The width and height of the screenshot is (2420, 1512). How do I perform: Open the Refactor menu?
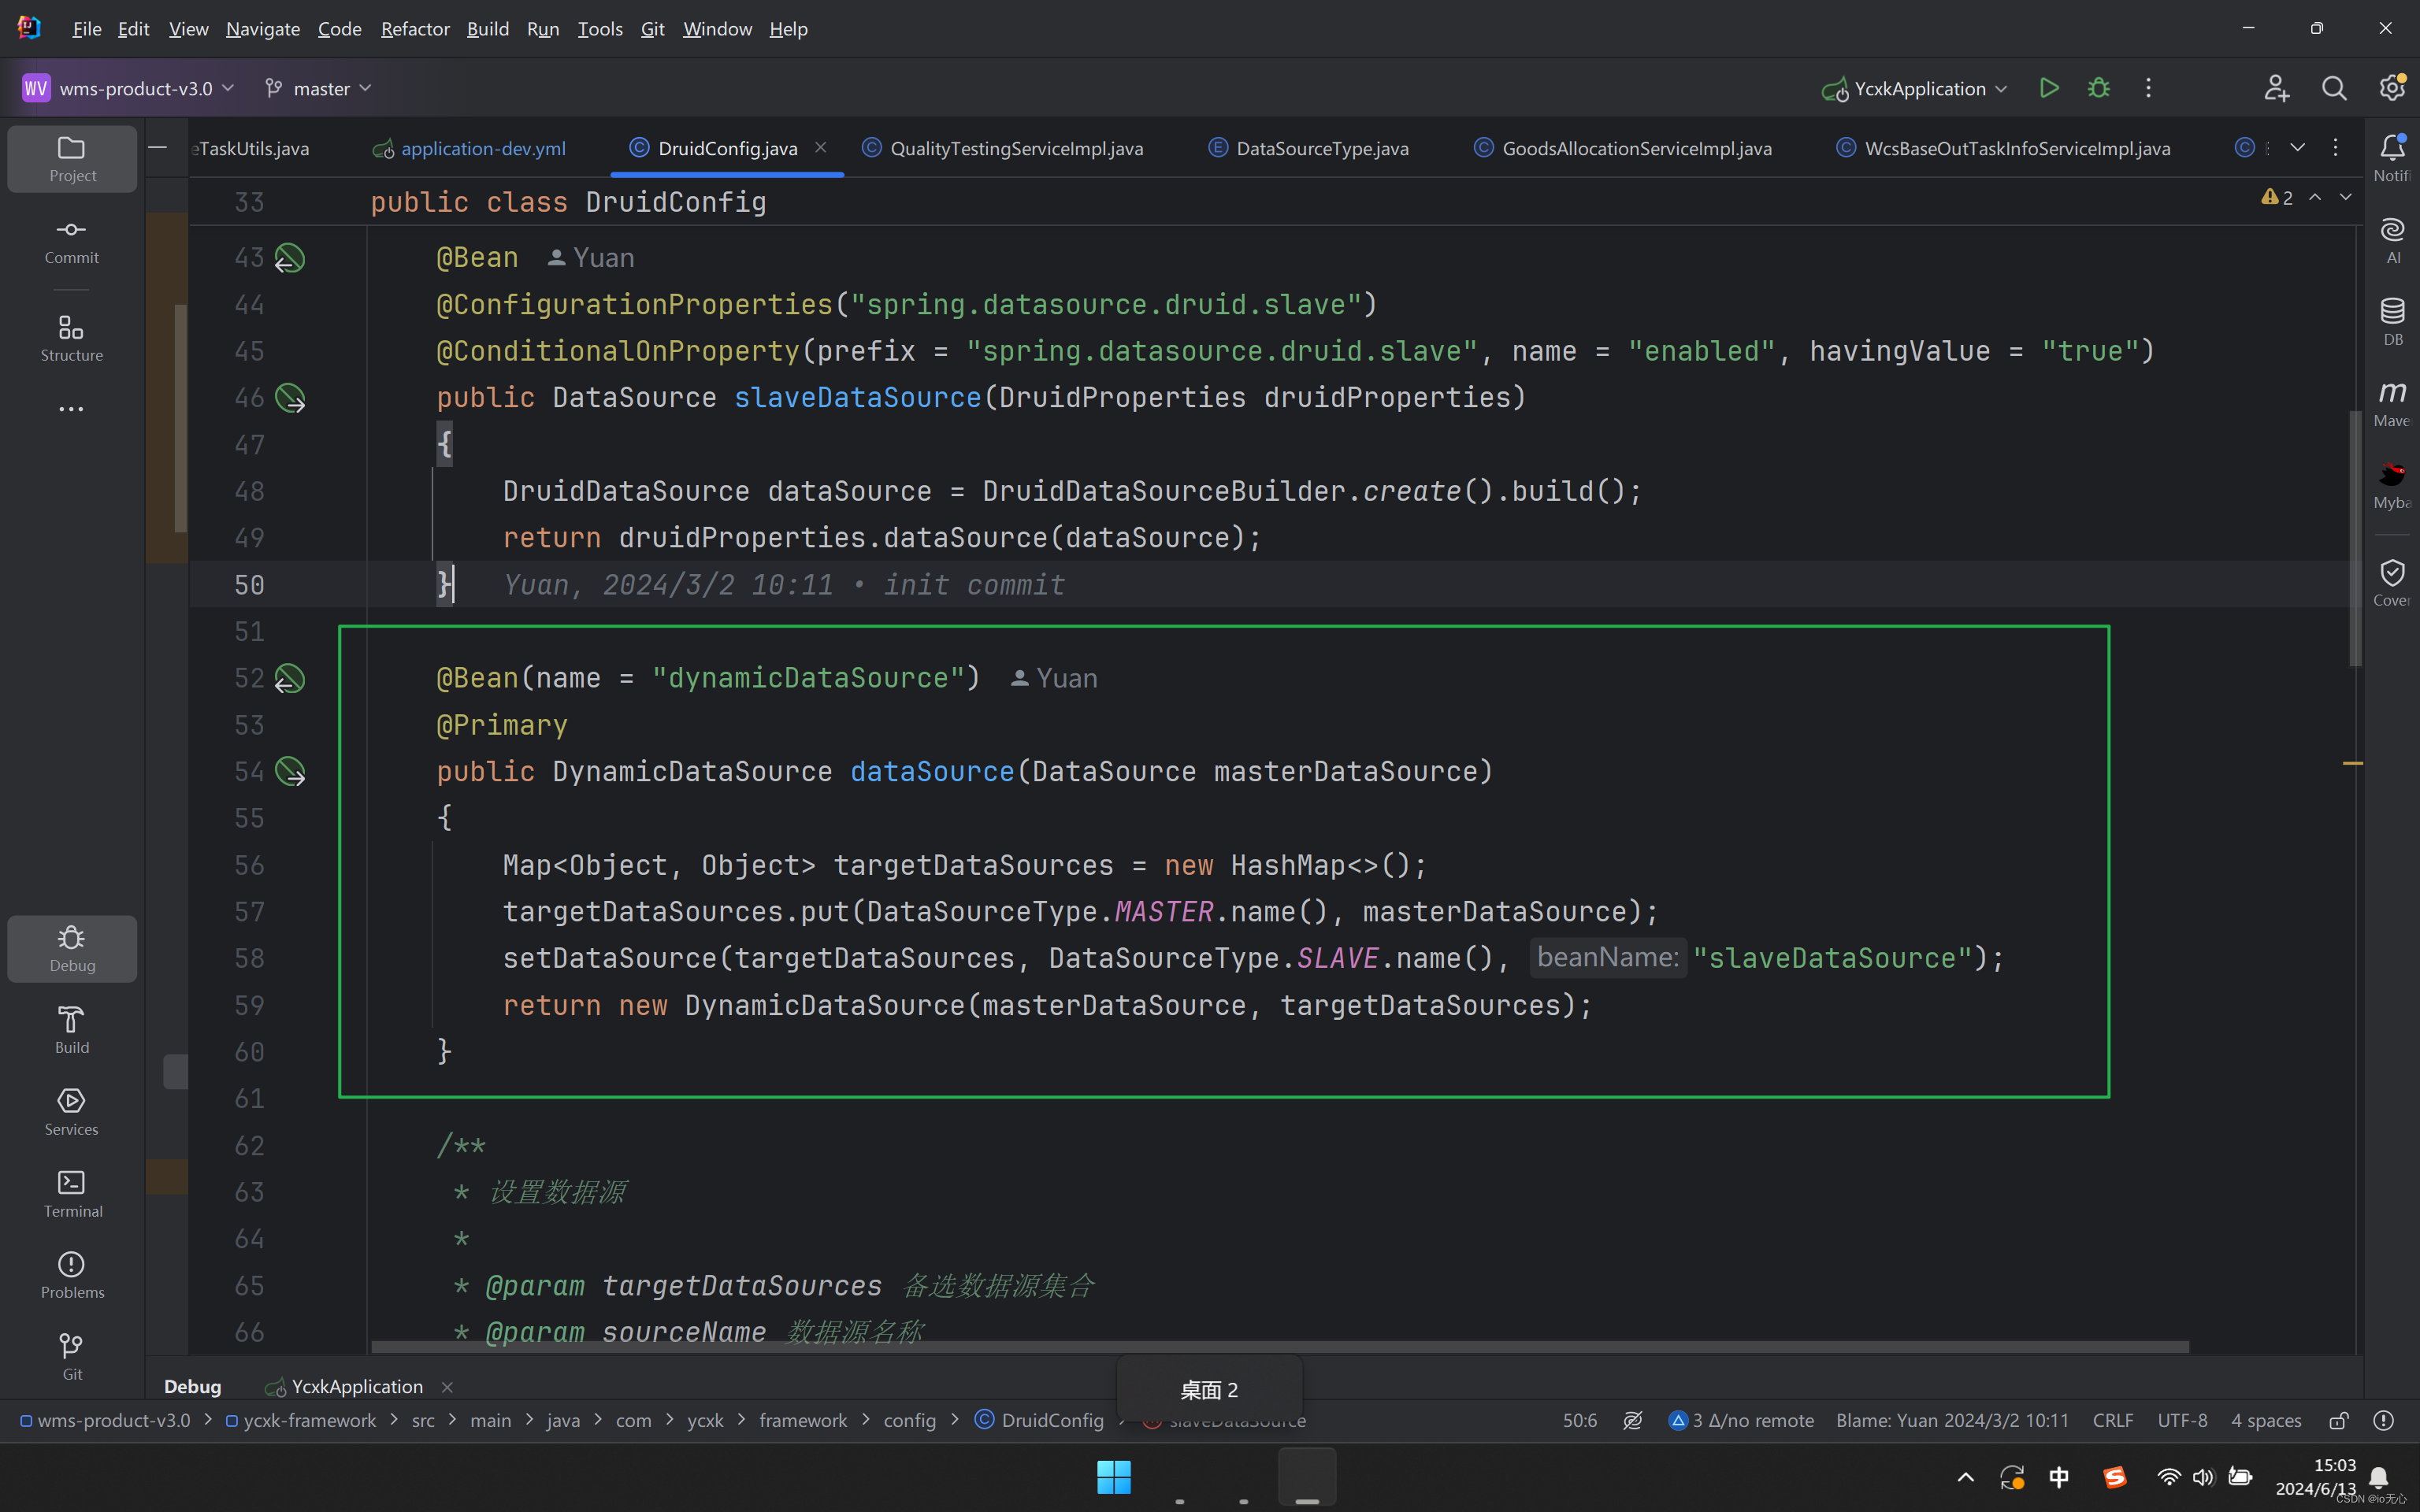tap(414, 29)
